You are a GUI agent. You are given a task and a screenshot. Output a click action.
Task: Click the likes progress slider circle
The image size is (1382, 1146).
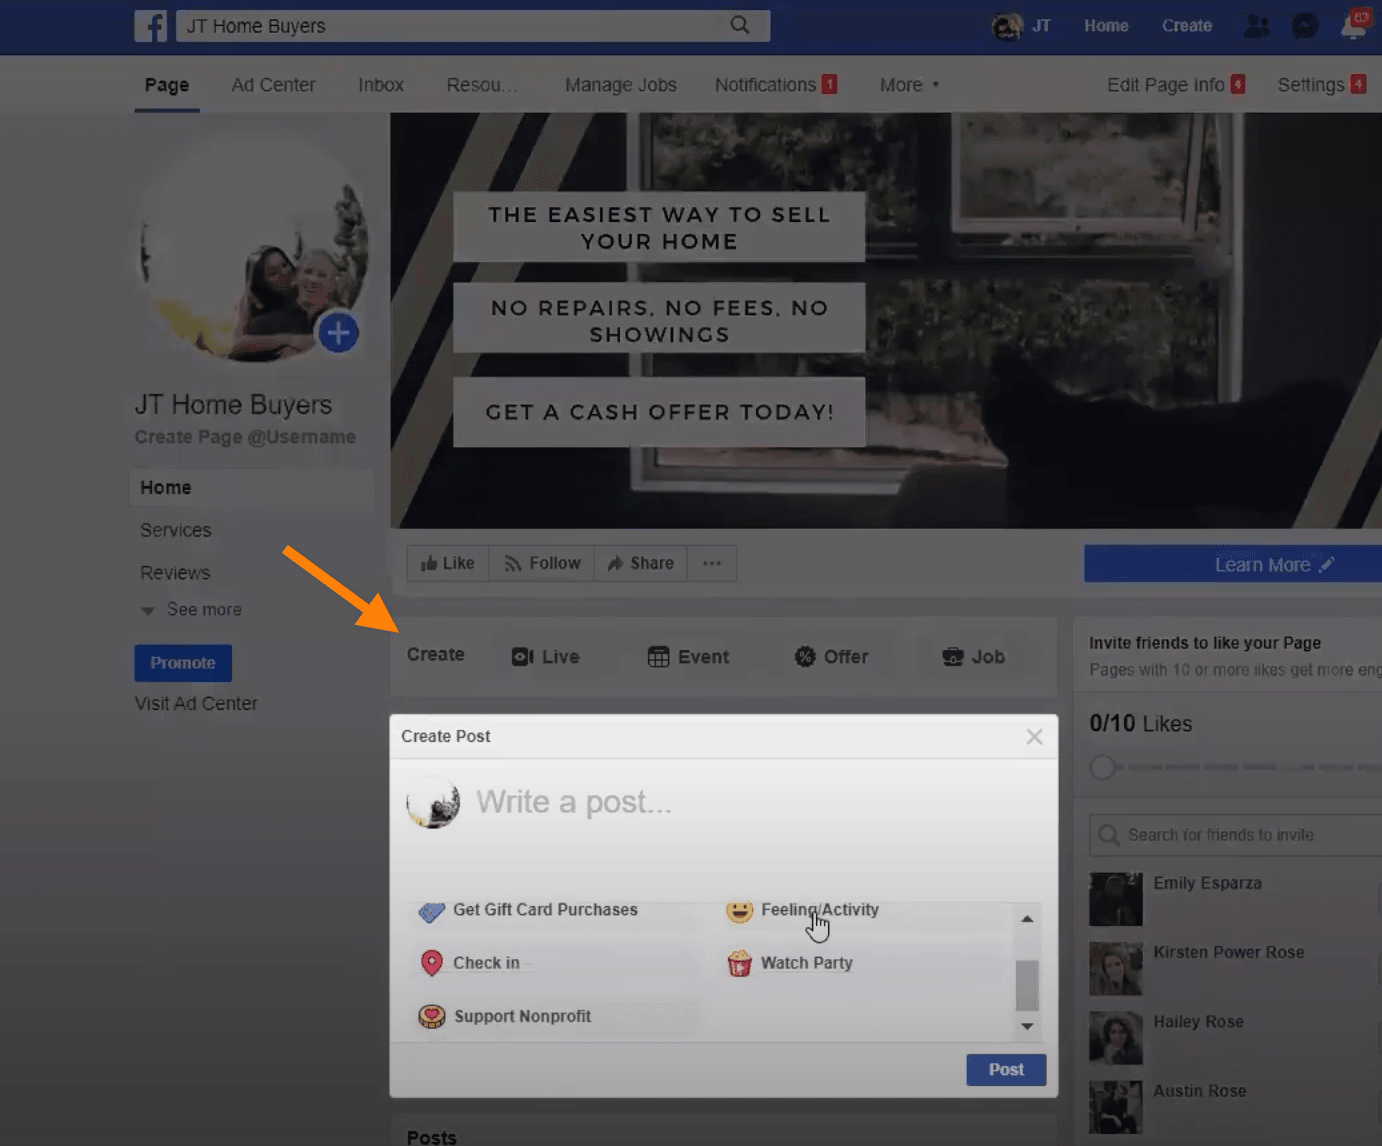point(1102,768)
